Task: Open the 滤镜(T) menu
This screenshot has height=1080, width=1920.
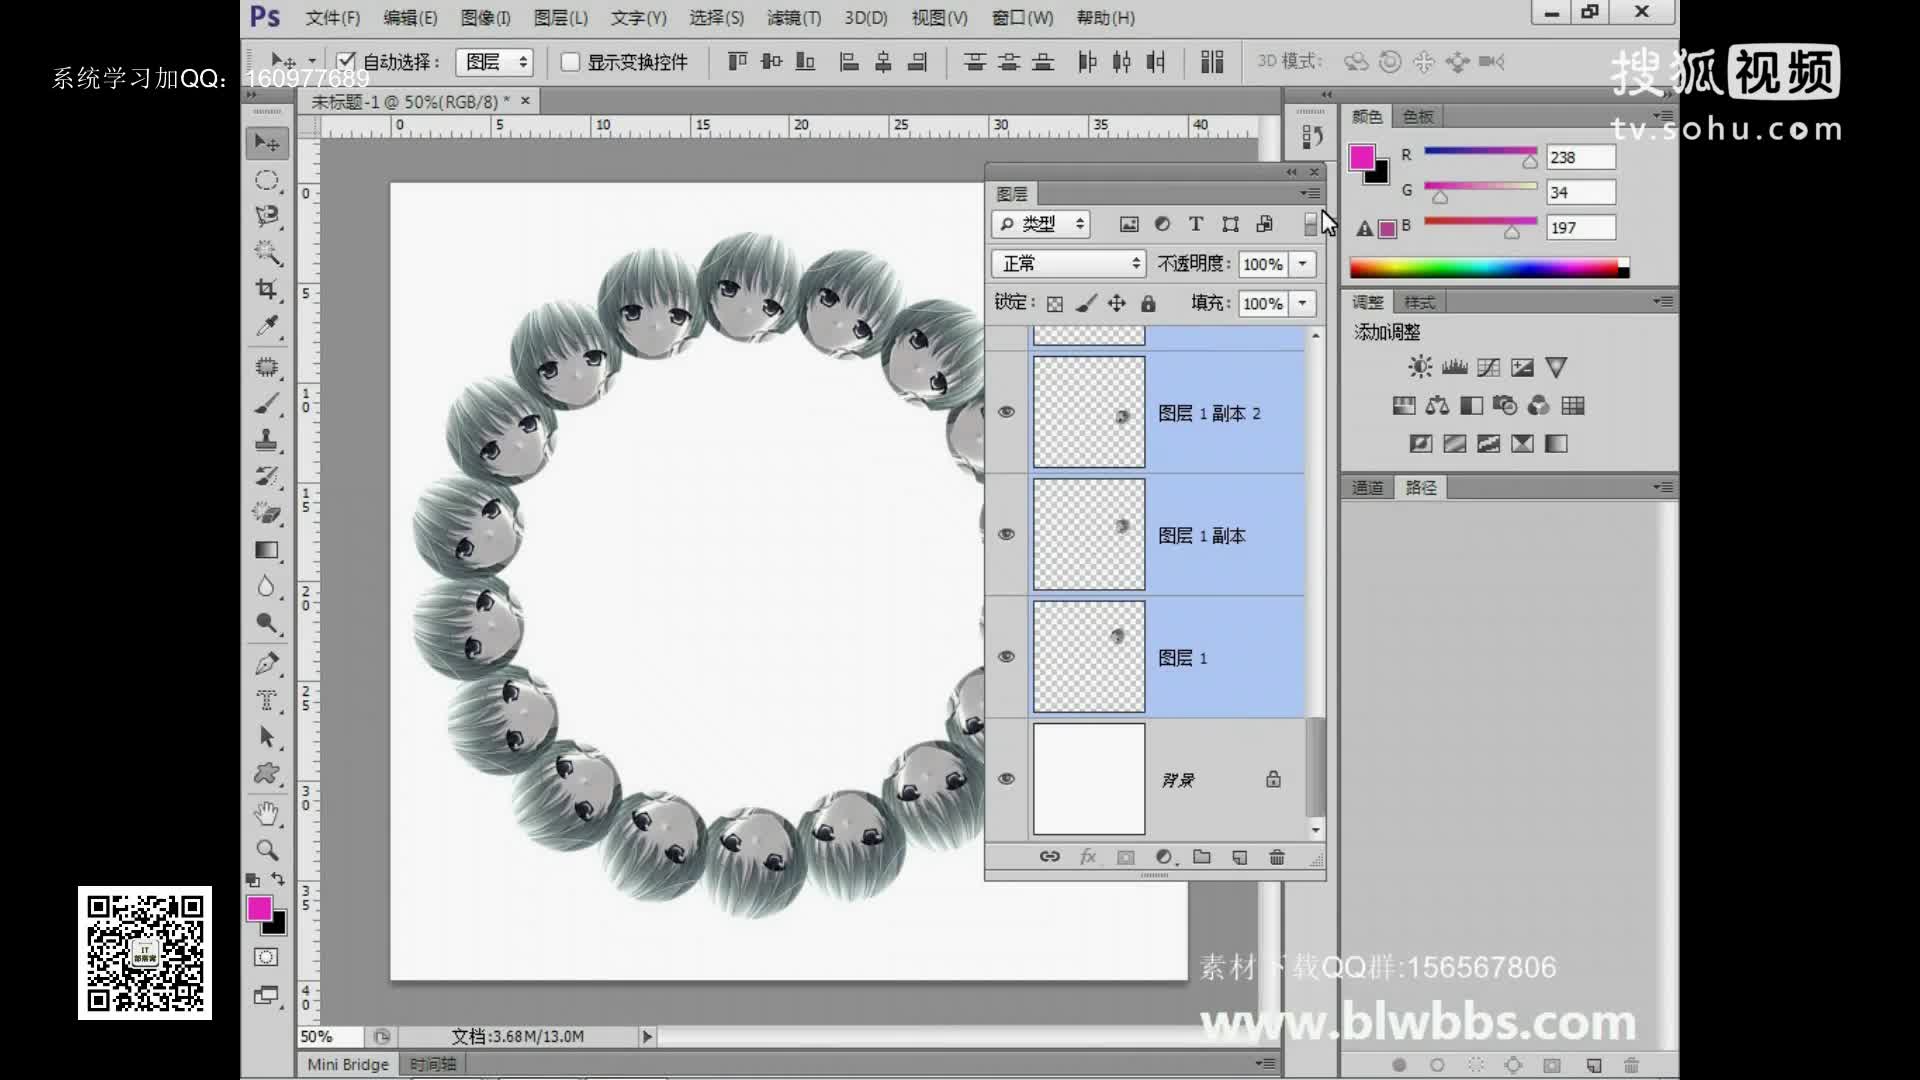Action: click(x=794, y=18)
